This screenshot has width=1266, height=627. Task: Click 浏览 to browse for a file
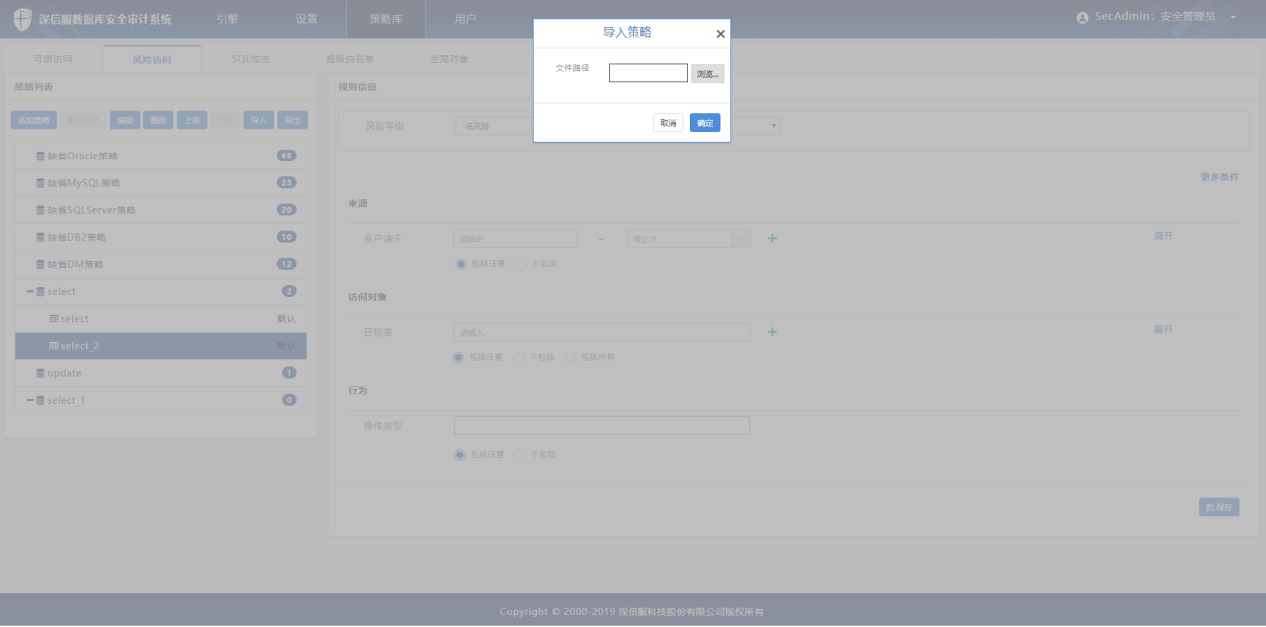coord(707,74)
